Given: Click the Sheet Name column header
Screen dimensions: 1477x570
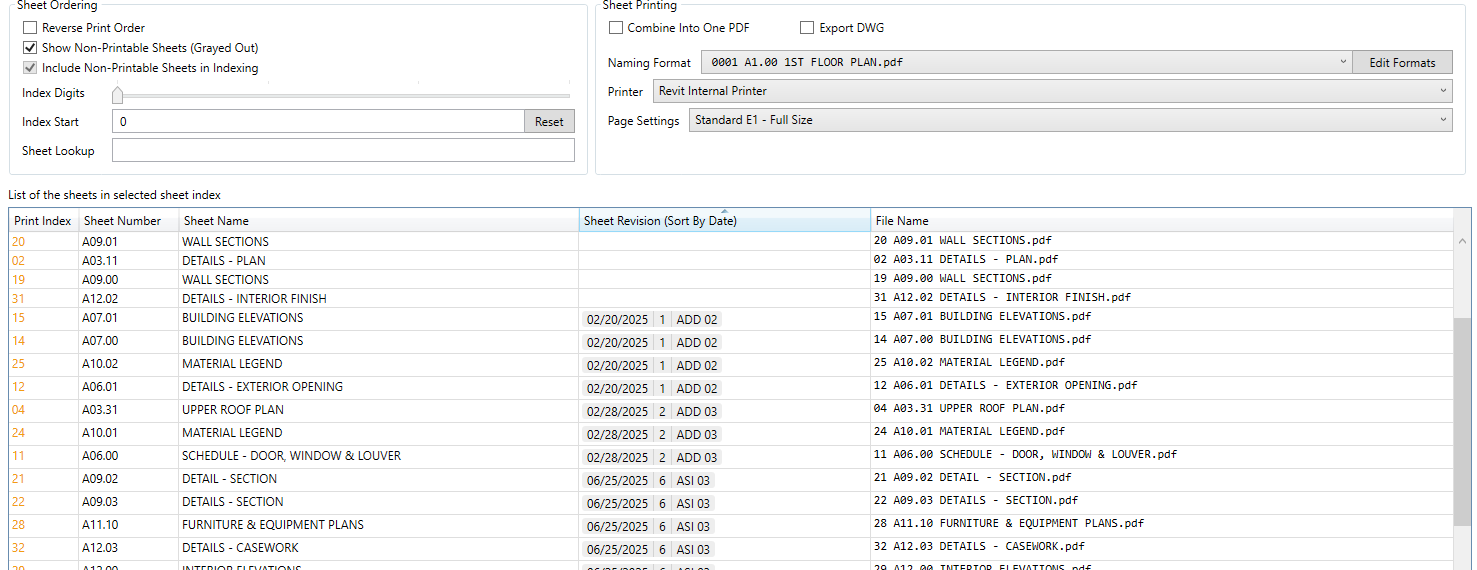Looking at the screenshot, I should coord(217,221).
